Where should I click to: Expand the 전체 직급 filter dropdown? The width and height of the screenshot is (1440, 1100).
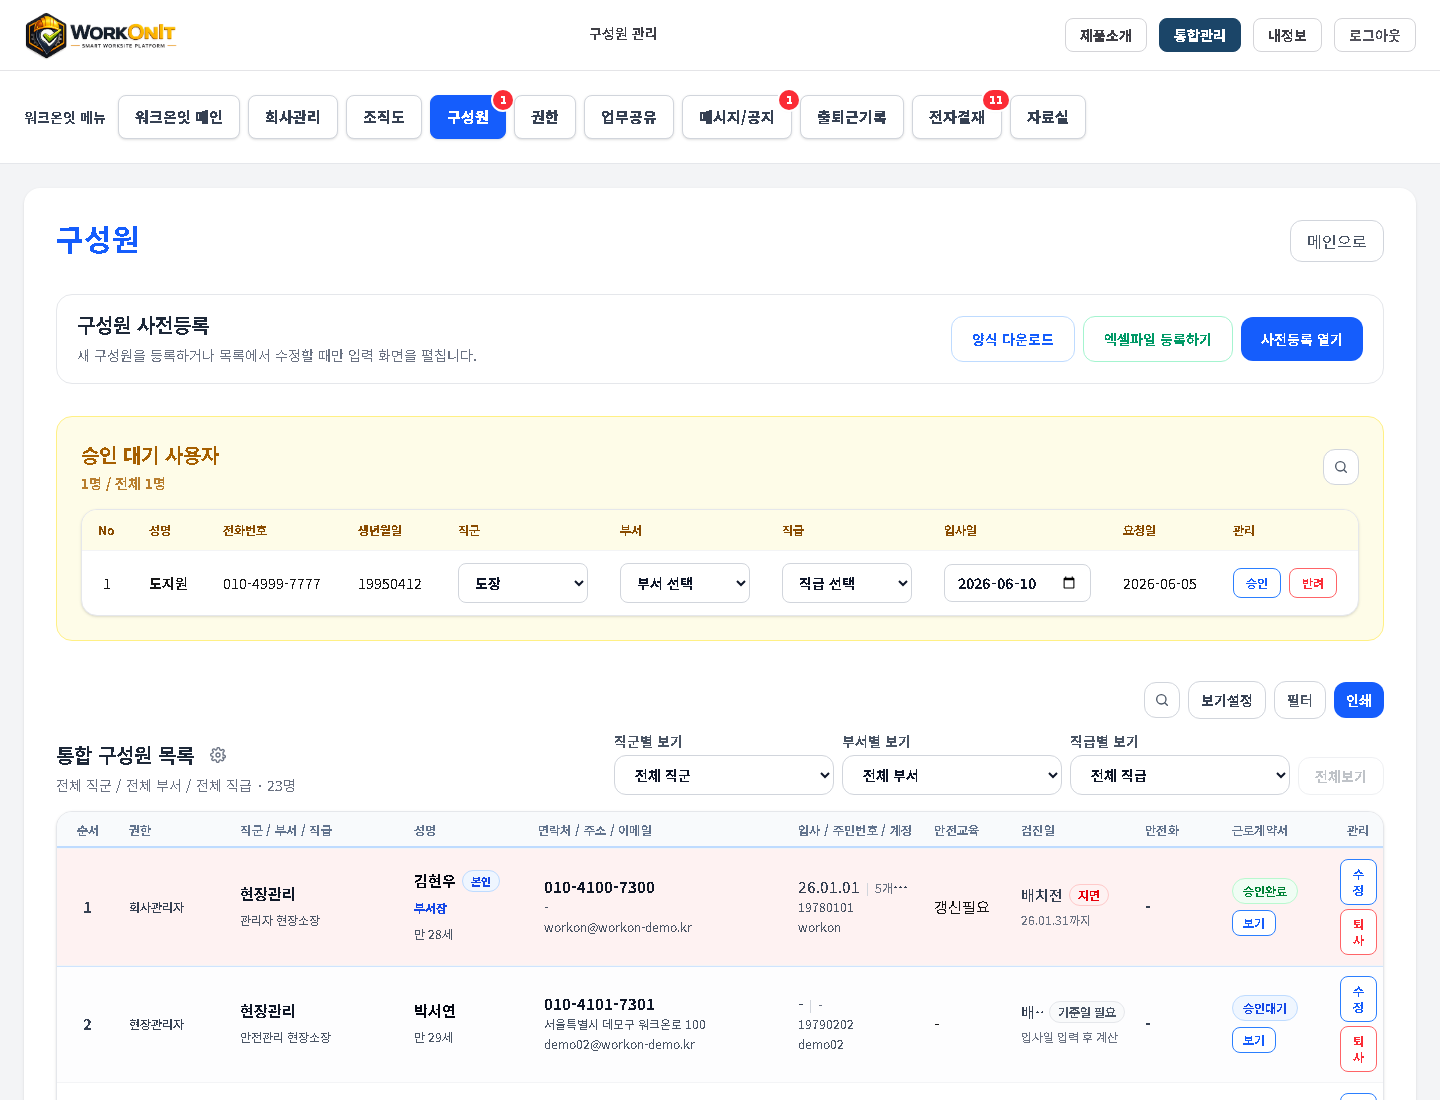1180,775
